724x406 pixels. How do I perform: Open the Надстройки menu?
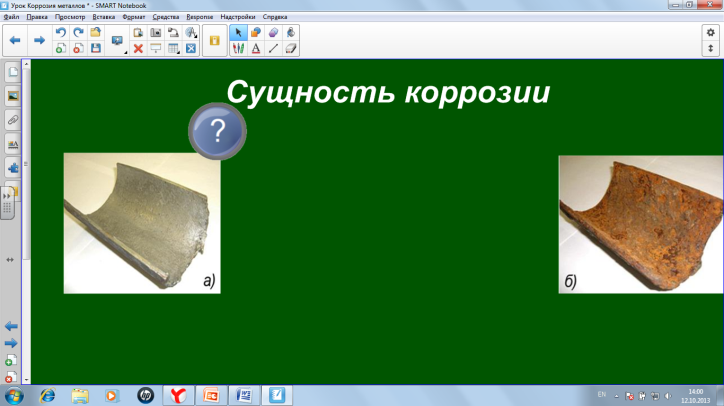tap(238, 17)
